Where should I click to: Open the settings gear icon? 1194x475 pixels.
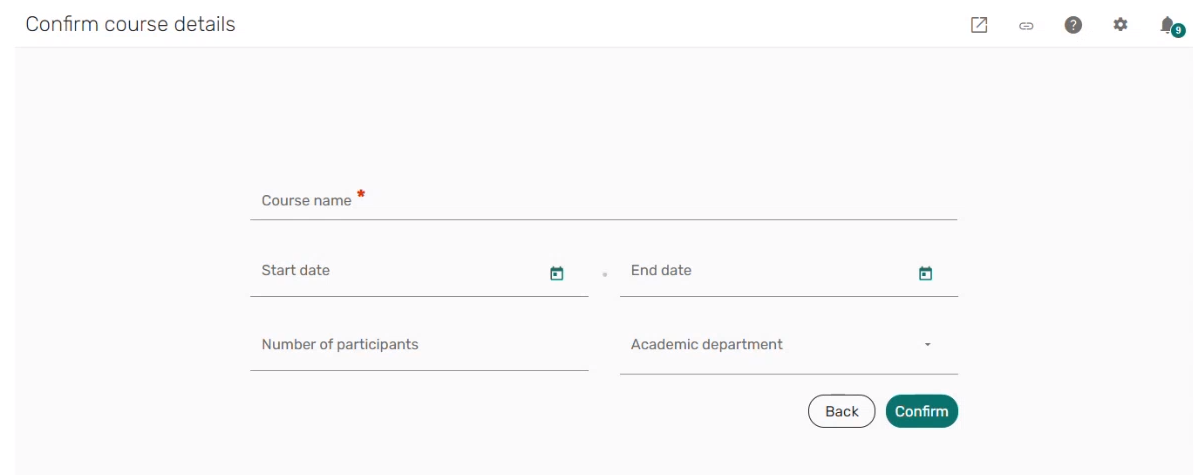point(1120,25)
